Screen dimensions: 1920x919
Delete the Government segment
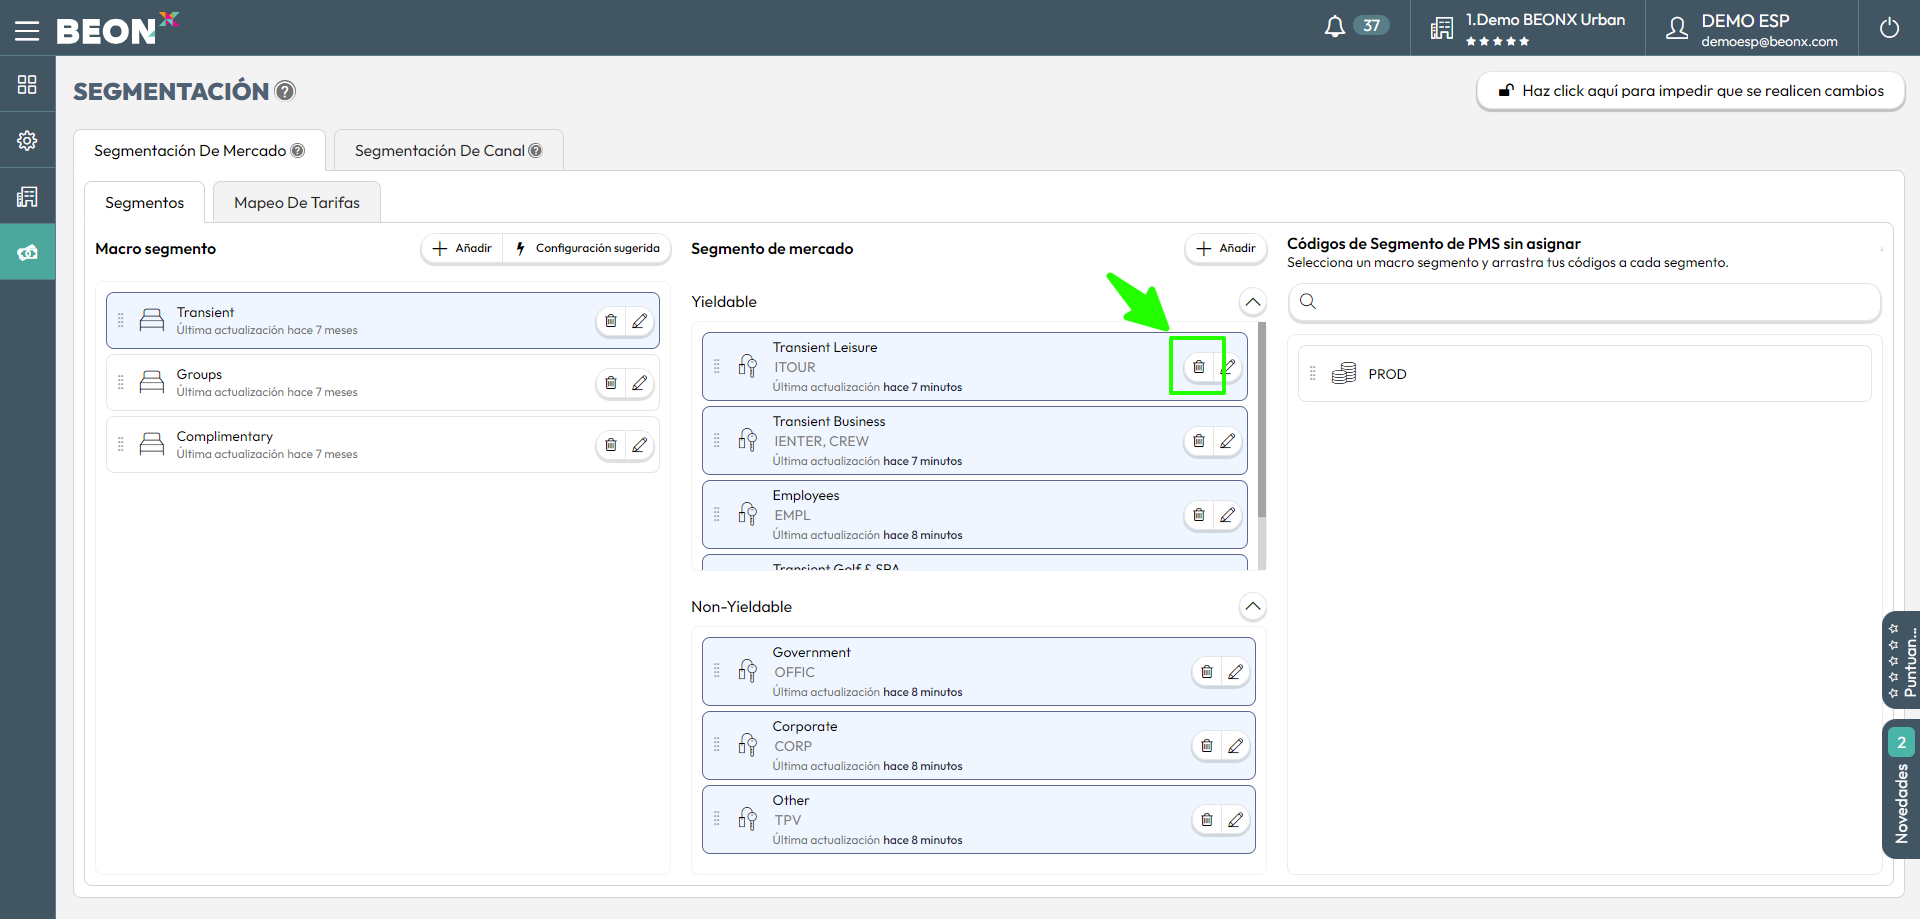tap(1207, 672)
